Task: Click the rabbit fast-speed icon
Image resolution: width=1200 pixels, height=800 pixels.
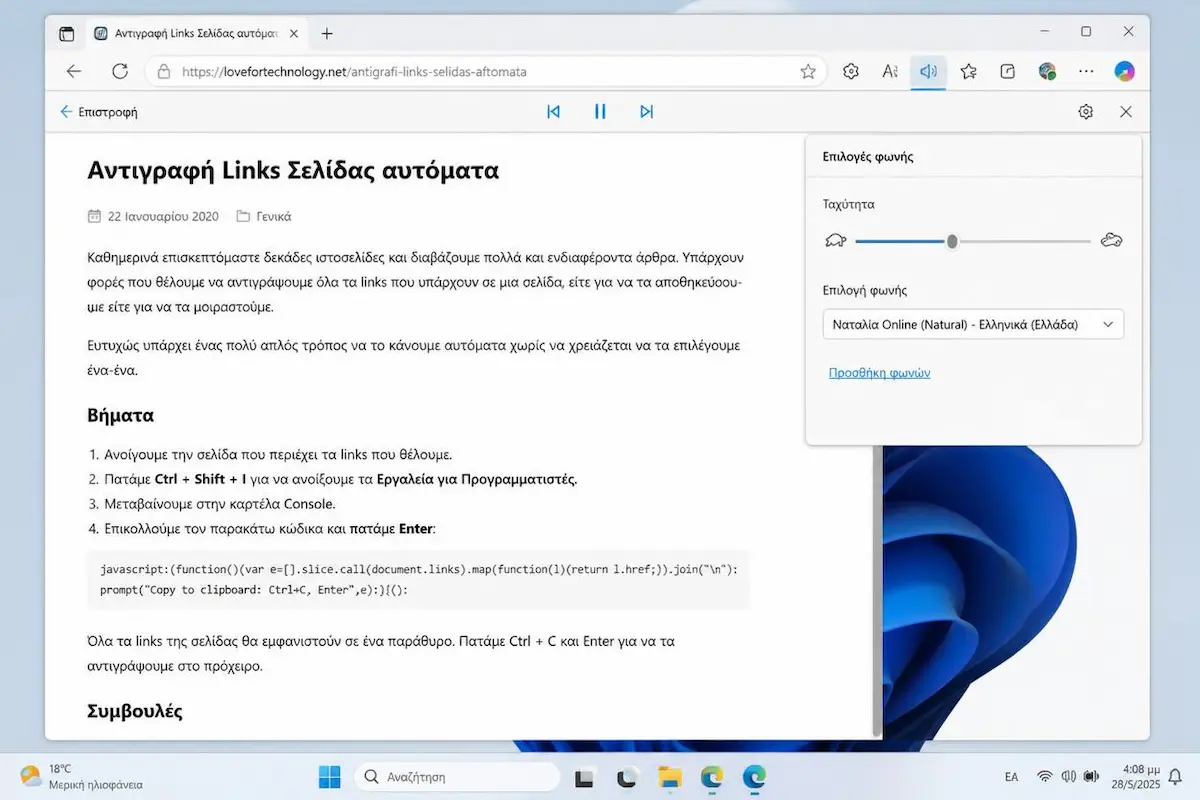Action: 1111,241
